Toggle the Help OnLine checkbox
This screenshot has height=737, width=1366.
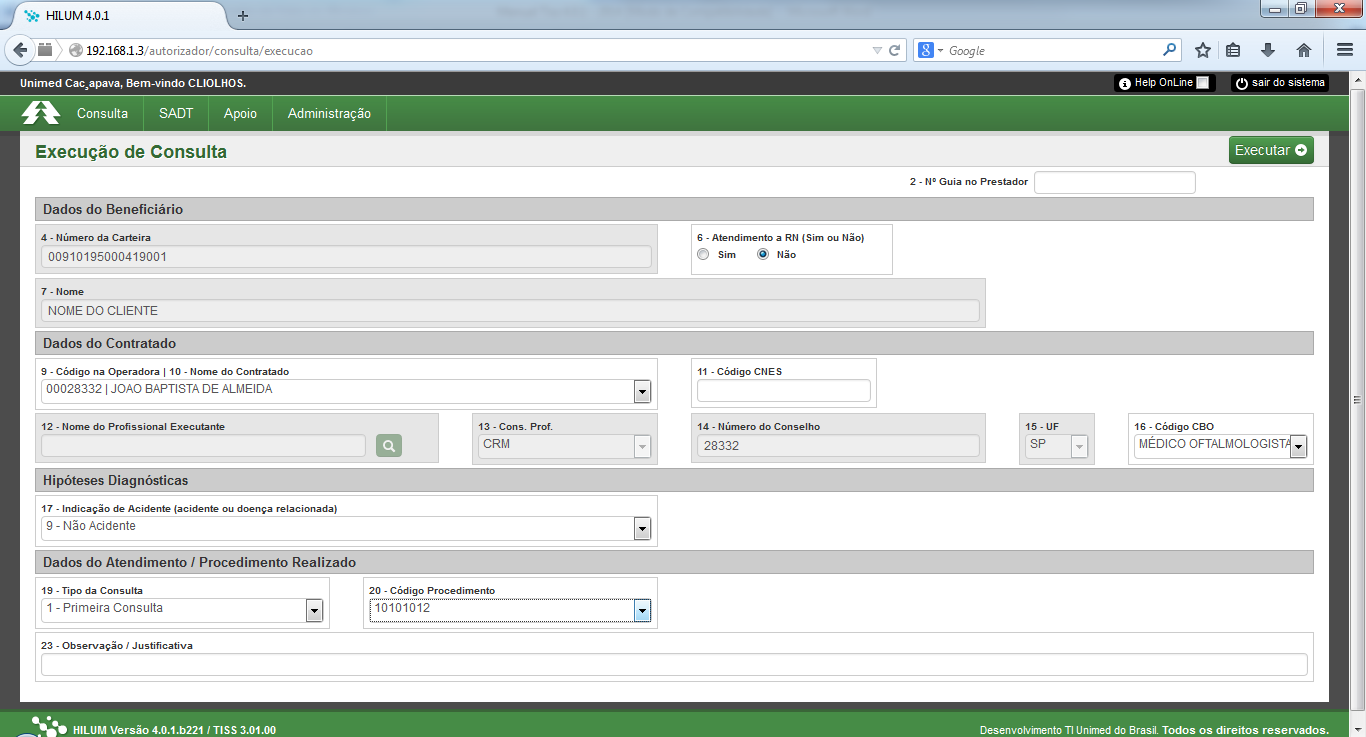coord(1203,83)
